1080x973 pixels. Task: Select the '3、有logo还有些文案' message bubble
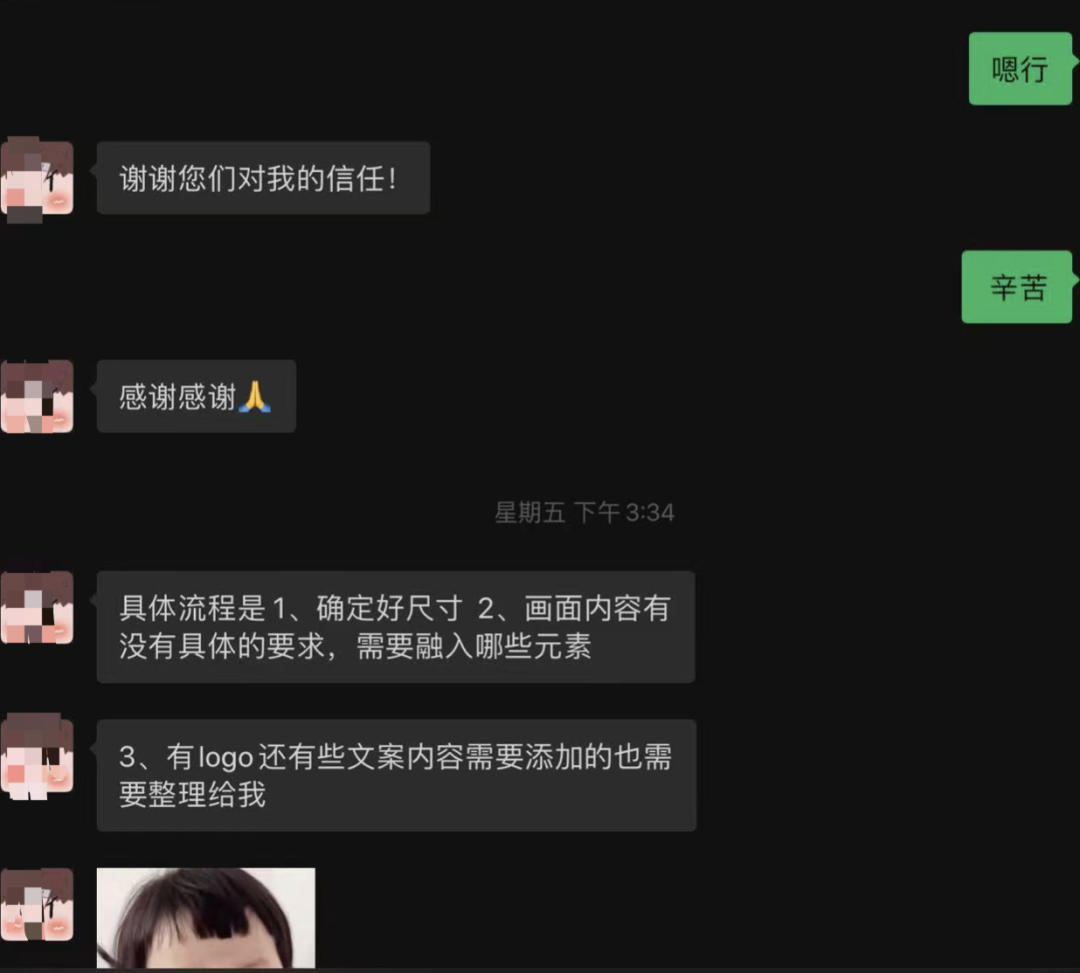click(396, 775)
